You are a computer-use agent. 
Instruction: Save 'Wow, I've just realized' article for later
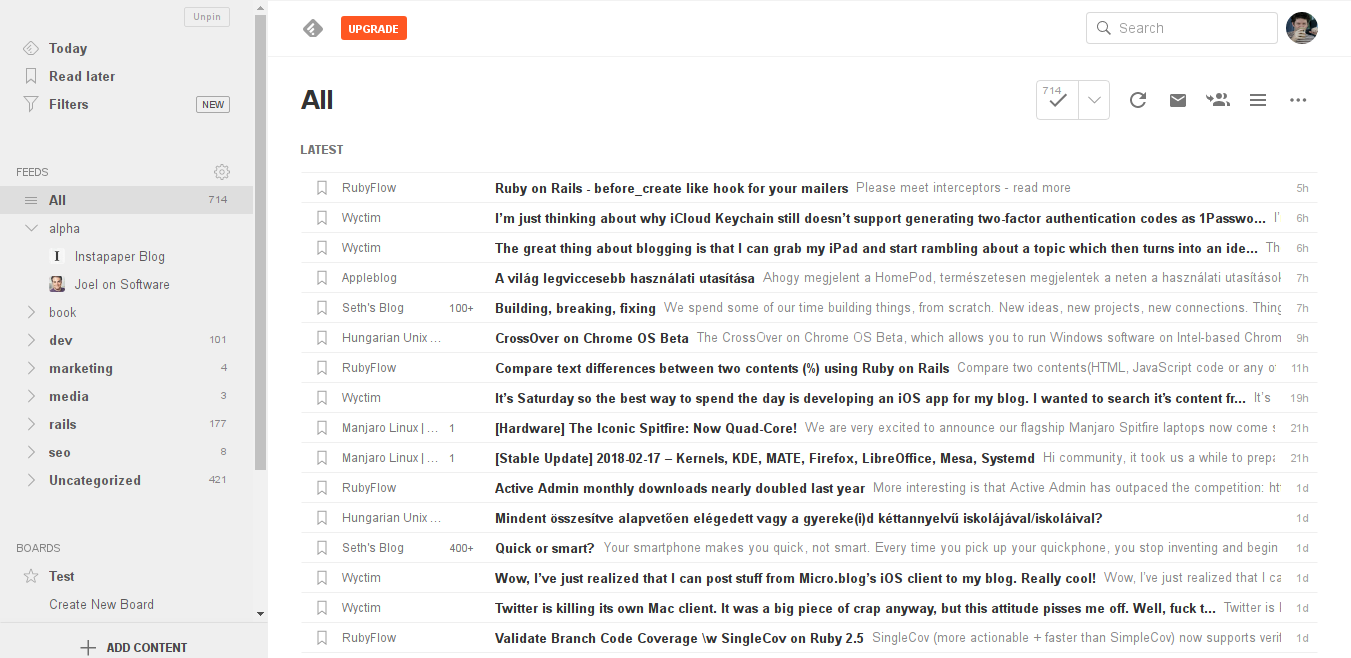pos(322,578)
